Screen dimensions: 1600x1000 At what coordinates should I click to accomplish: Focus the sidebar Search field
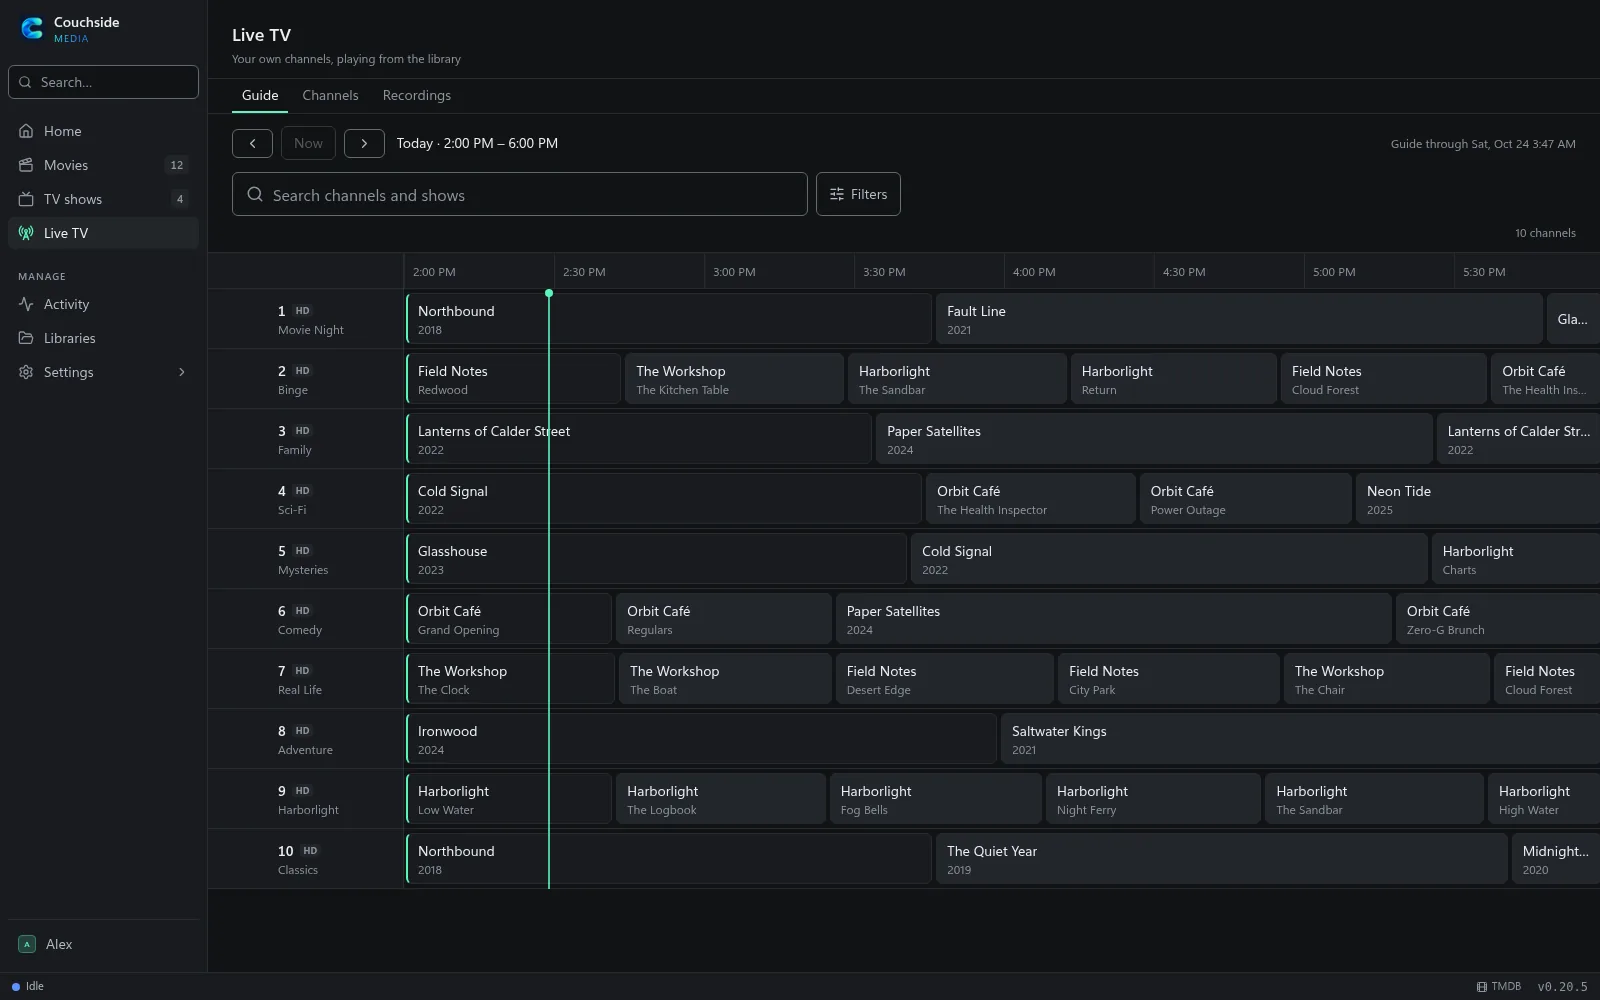103,82
